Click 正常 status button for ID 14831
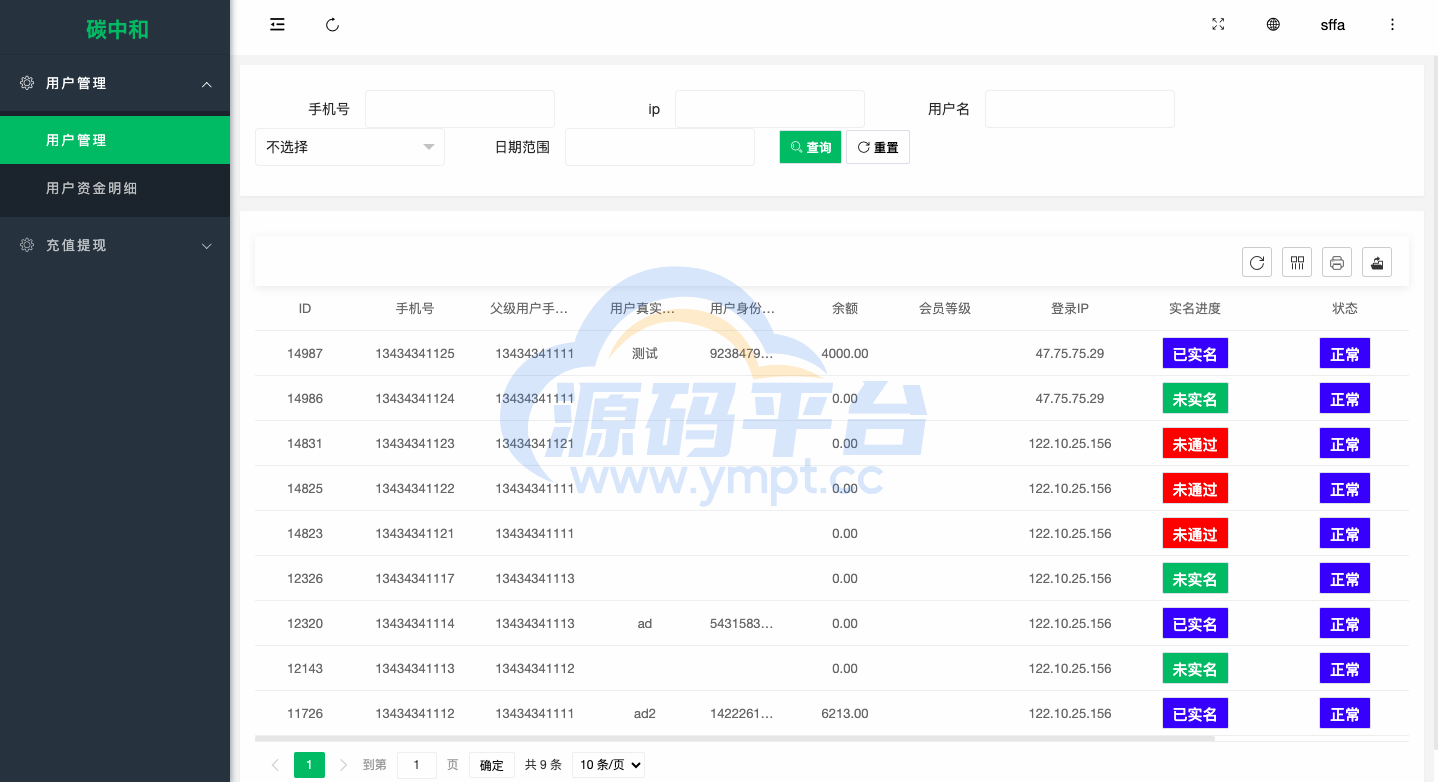 (x=1345, y=443)
